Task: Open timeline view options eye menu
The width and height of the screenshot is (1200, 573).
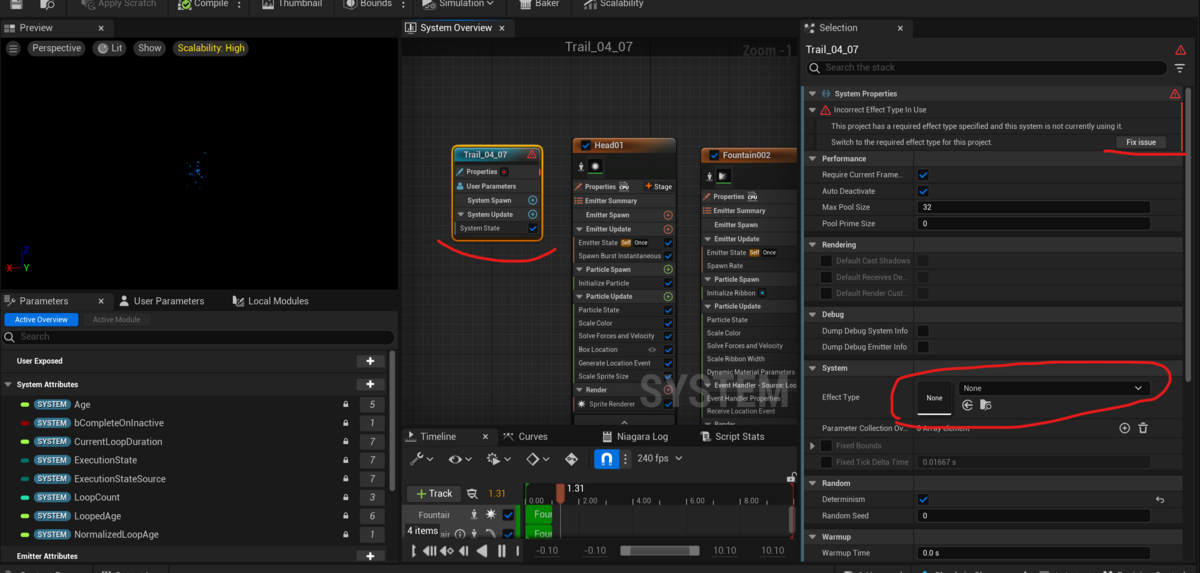Action: click(x=459, y=459)
